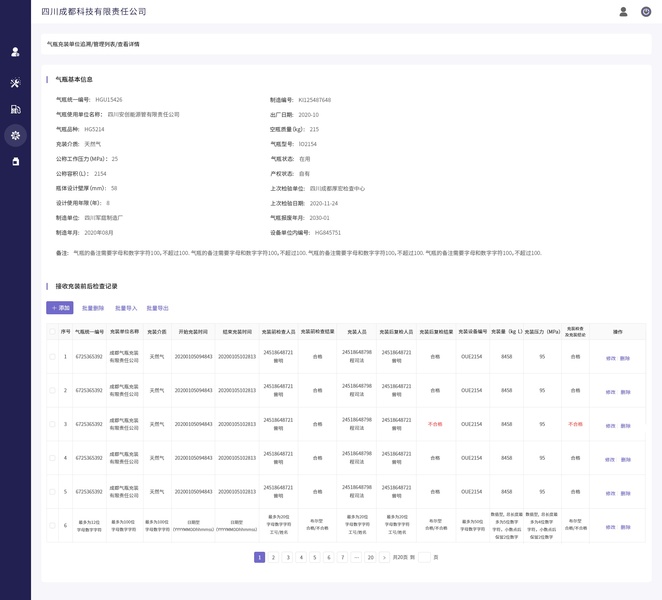Image resolution: width=662 pixels, height=600 pixels.
Task: Click the red 不合格 recheck result in row 3
Action: point(435,424)
